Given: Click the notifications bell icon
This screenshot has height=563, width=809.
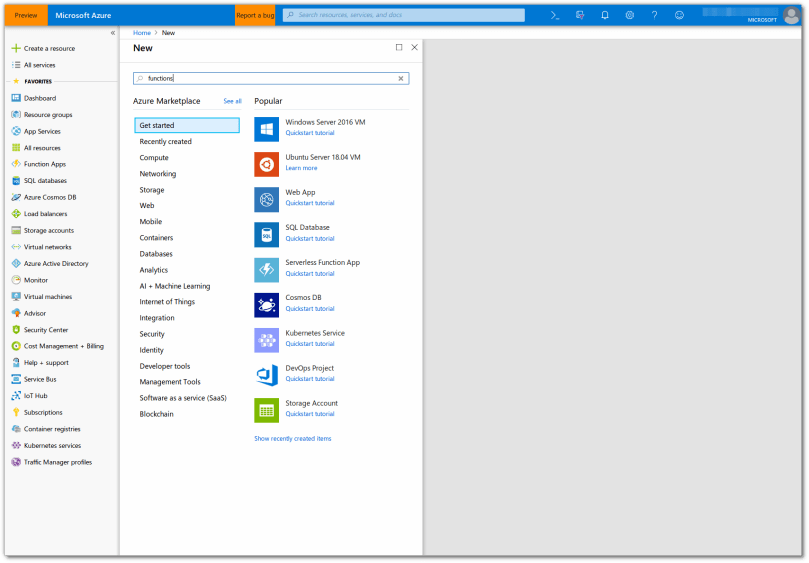Looking at the screenshot, I should click(x=605, y=15).
